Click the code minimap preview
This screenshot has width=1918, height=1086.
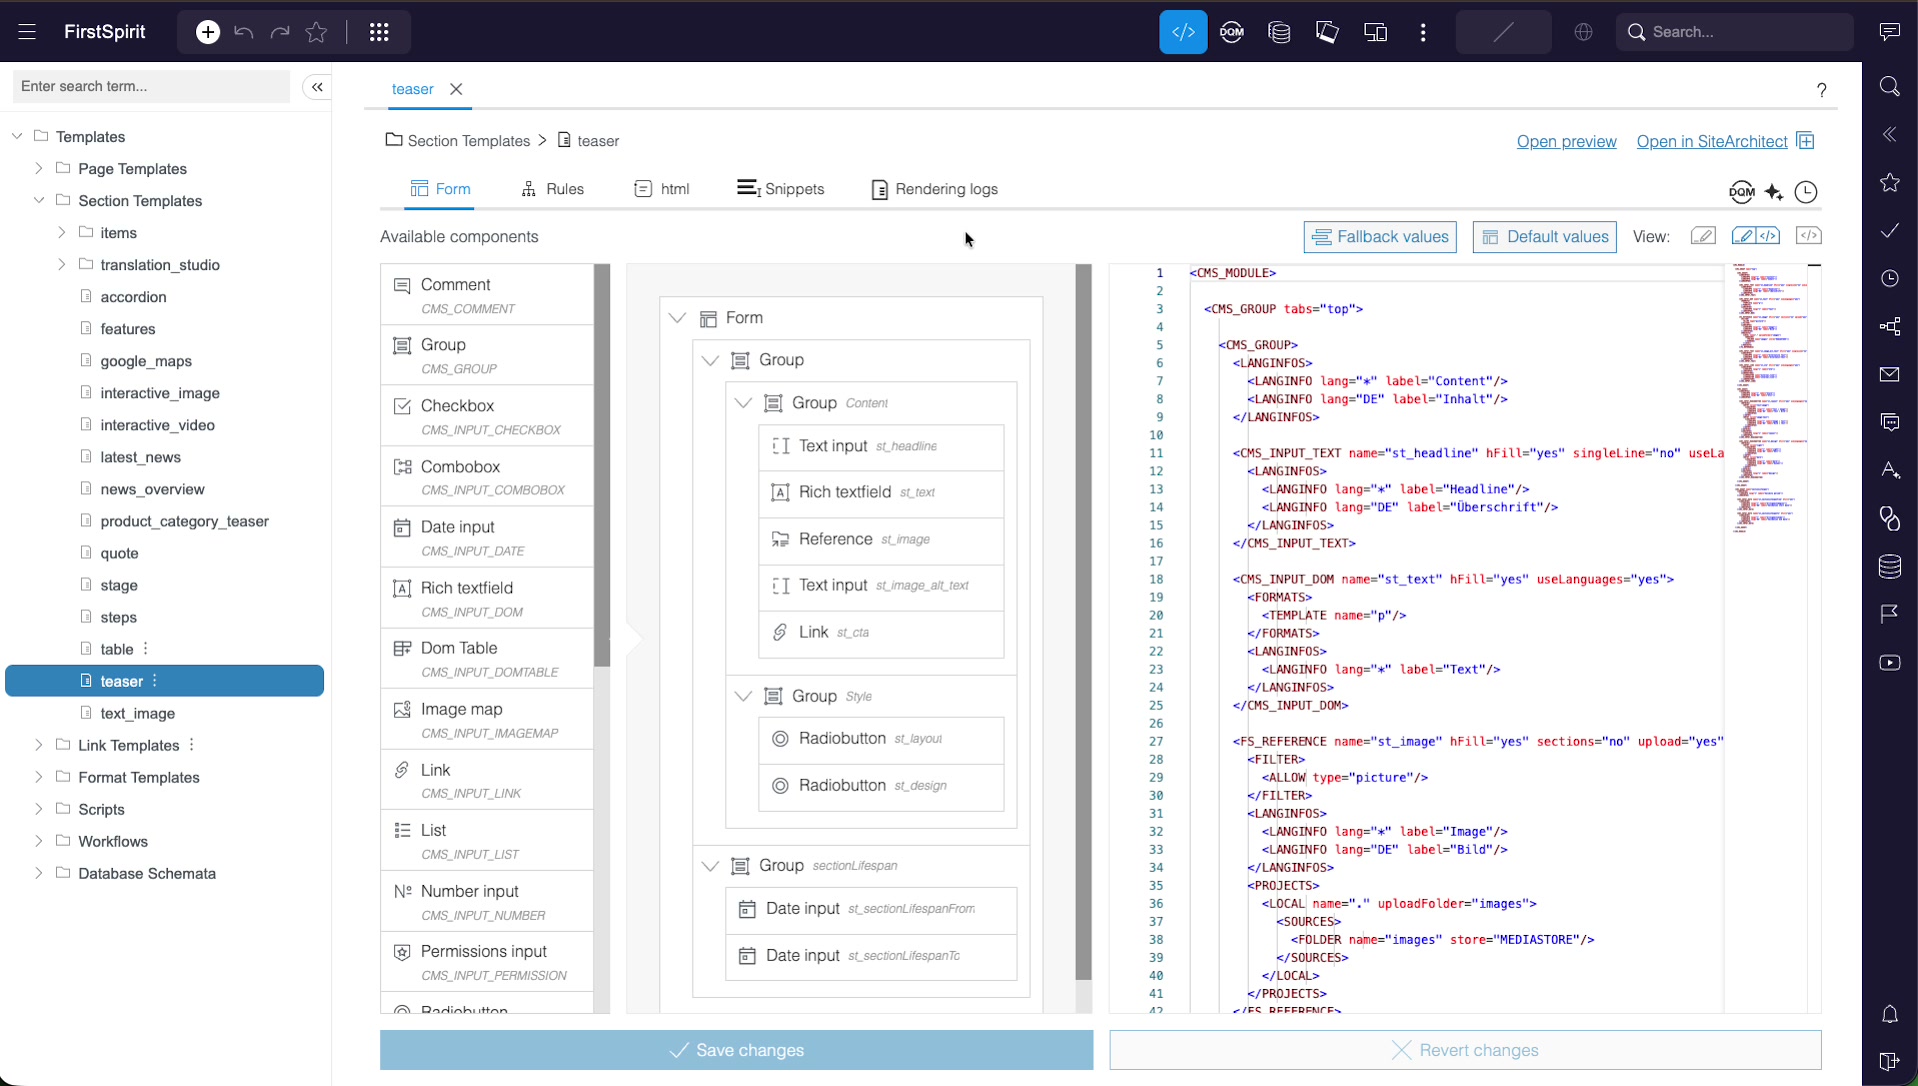(x=1771, y=398)
